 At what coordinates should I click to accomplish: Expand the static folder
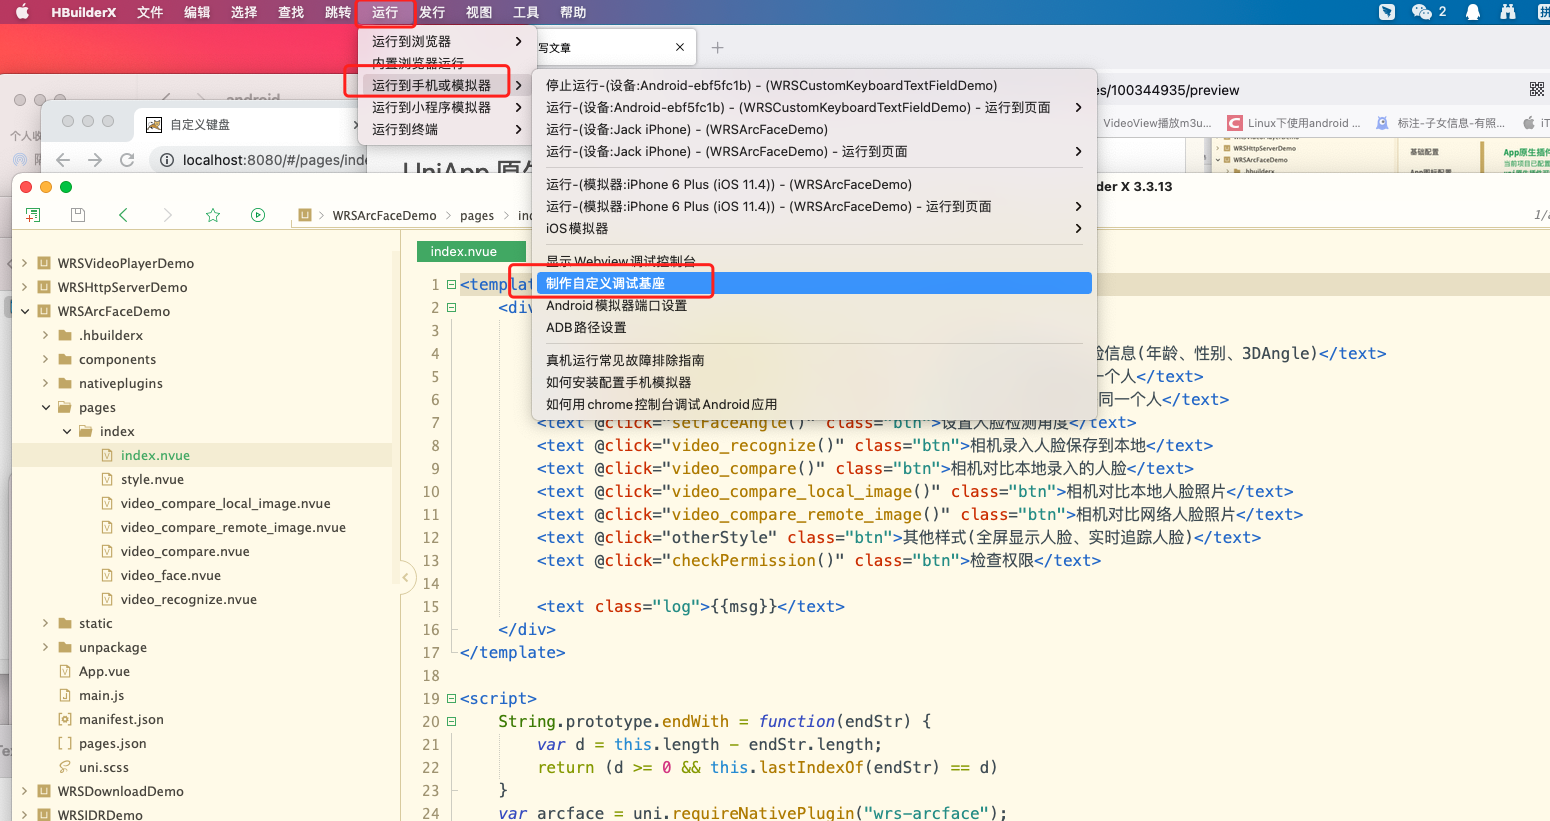pos(45,623)
